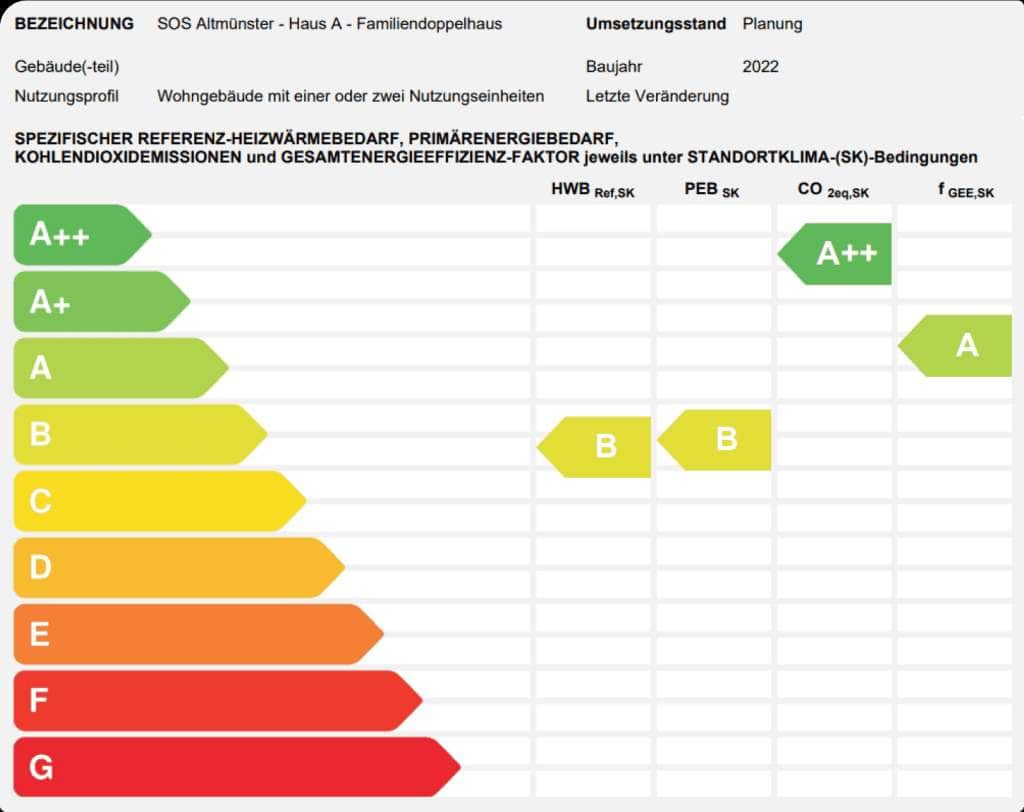Click the Baujahr value 2022

point(760,67)
